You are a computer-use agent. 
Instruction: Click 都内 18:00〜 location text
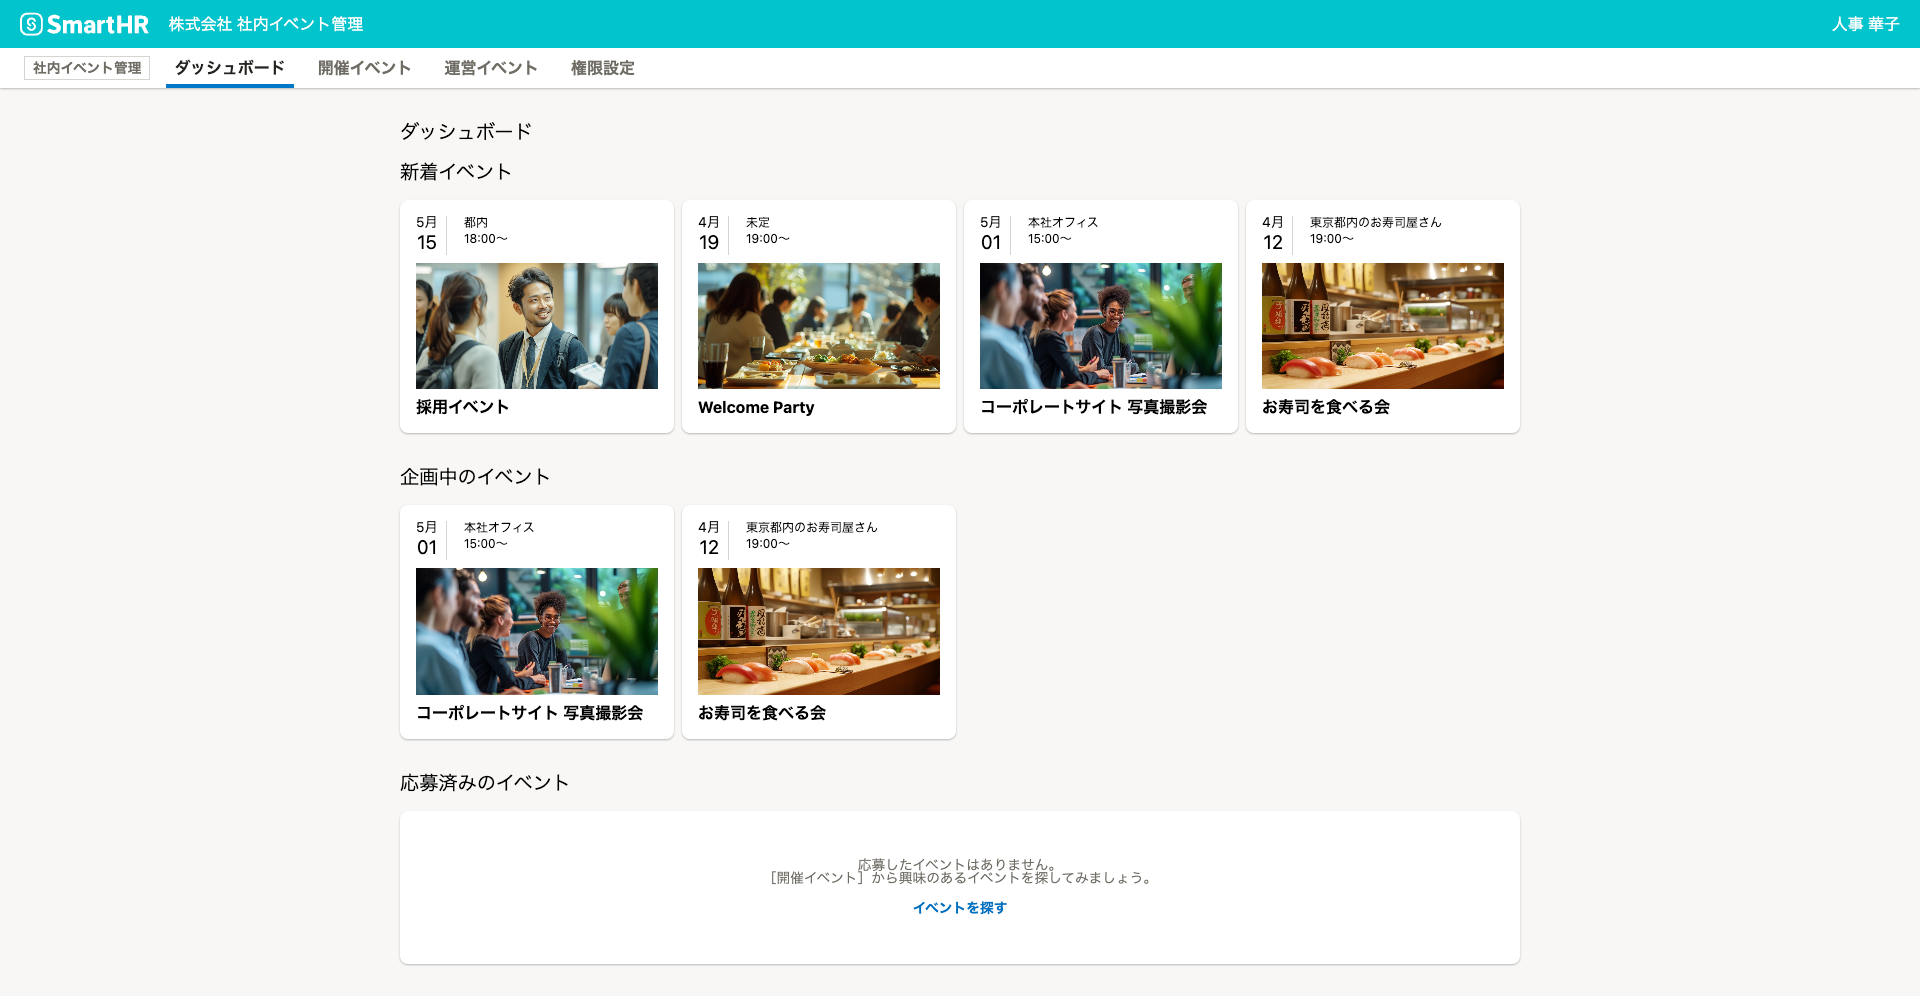pos(486,231)
